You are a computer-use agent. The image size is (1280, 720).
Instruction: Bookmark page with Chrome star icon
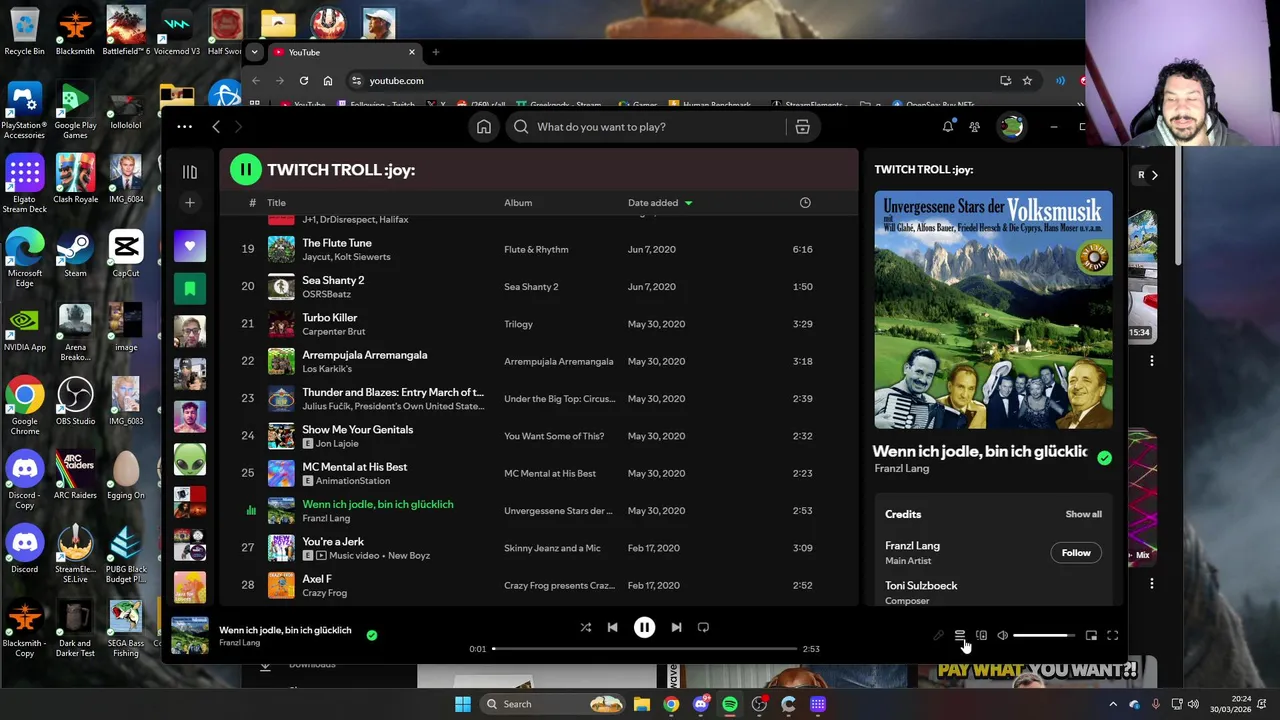[1027, 81]
